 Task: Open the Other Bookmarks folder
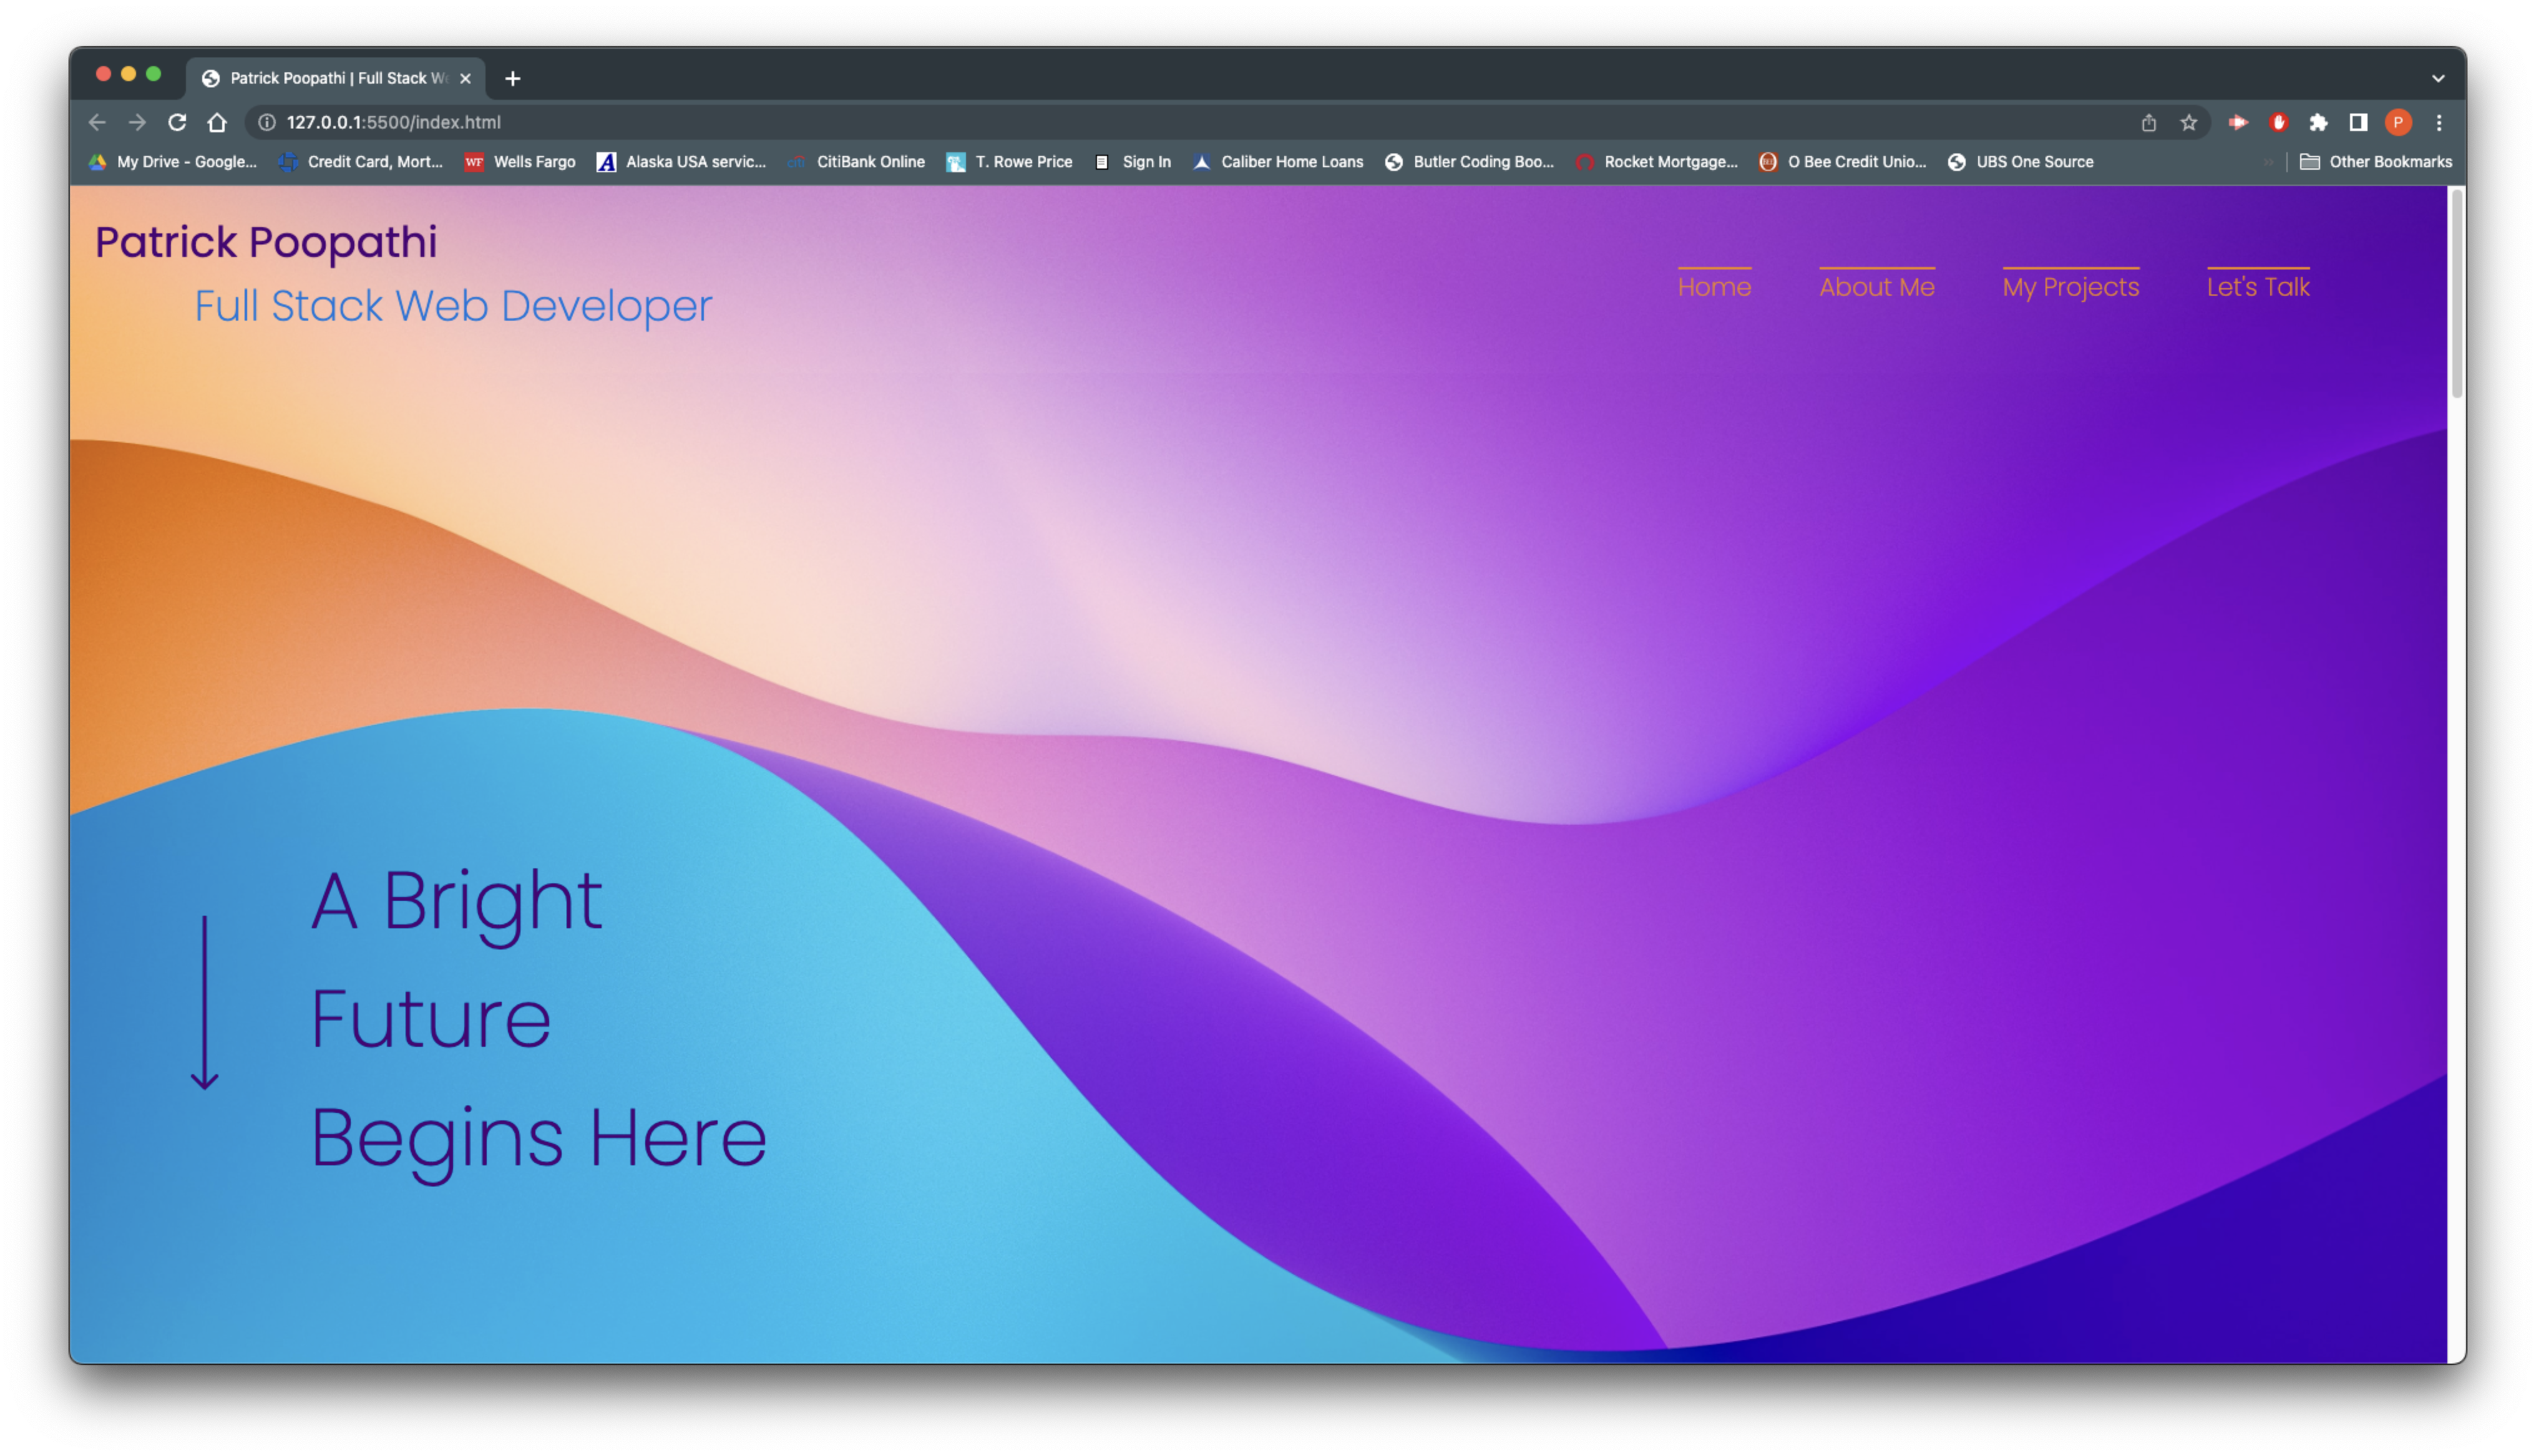(x=2376, y=162)
